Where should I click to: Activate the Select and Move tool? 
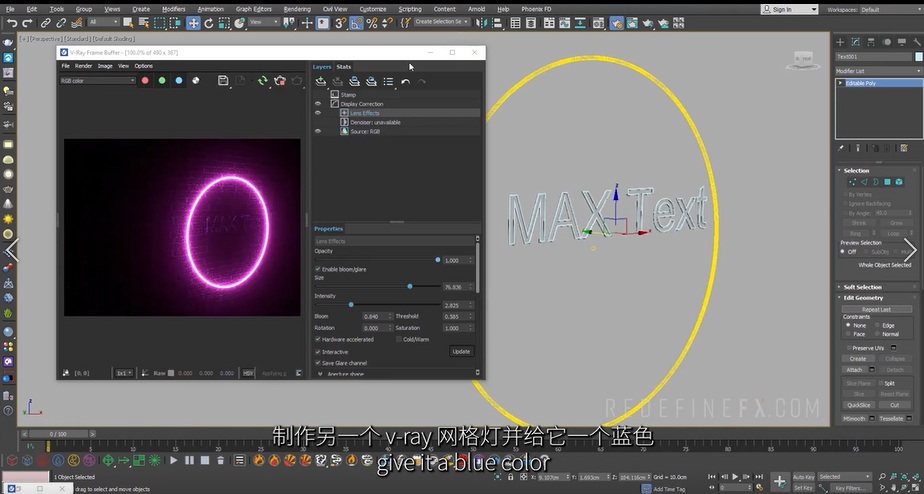coord(193,23)
